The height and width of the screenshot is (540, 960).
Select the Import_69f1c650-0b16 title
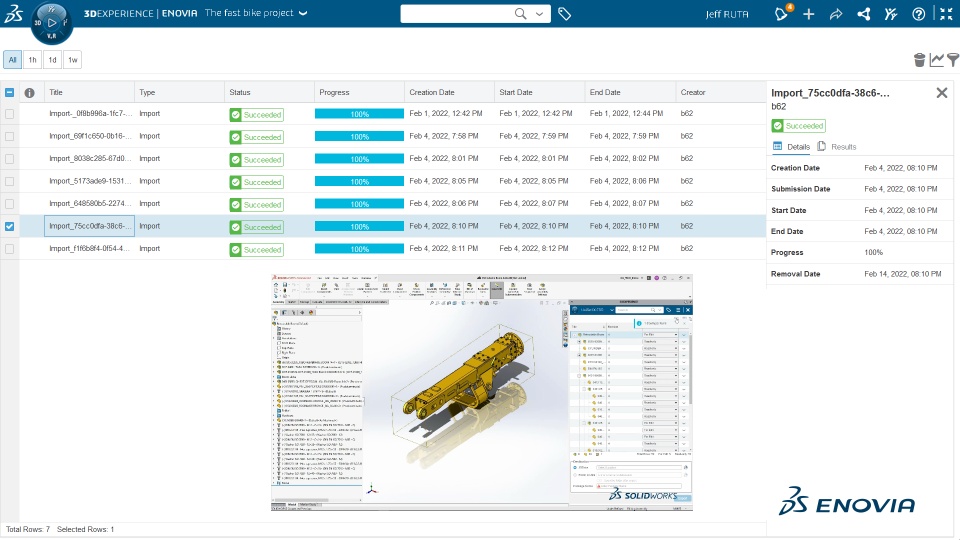[x=90, y=136]
